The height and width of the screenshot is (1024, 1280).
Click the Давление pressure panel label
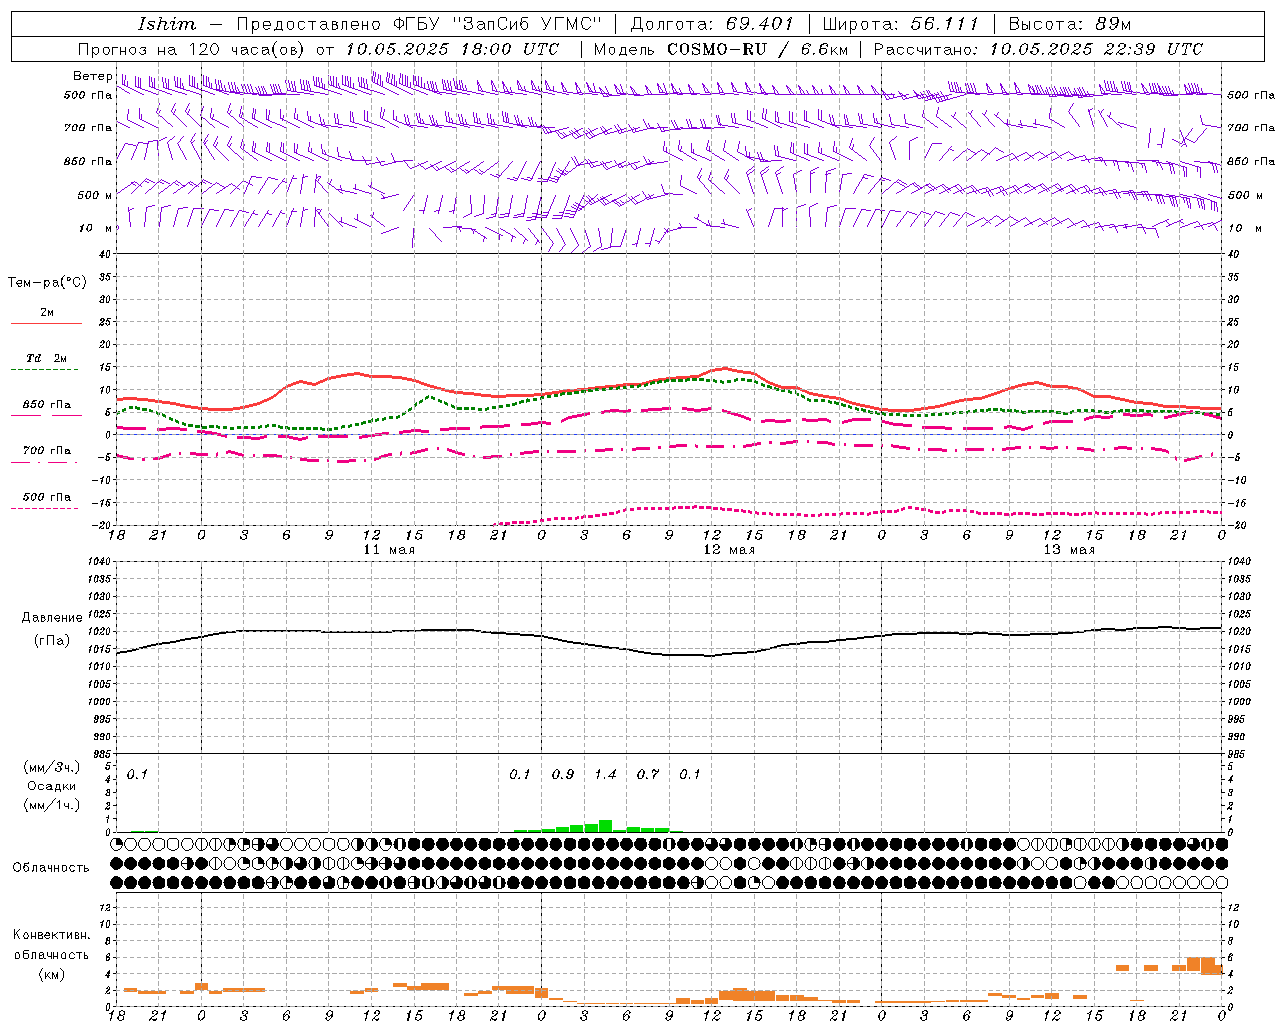[52, 618]
